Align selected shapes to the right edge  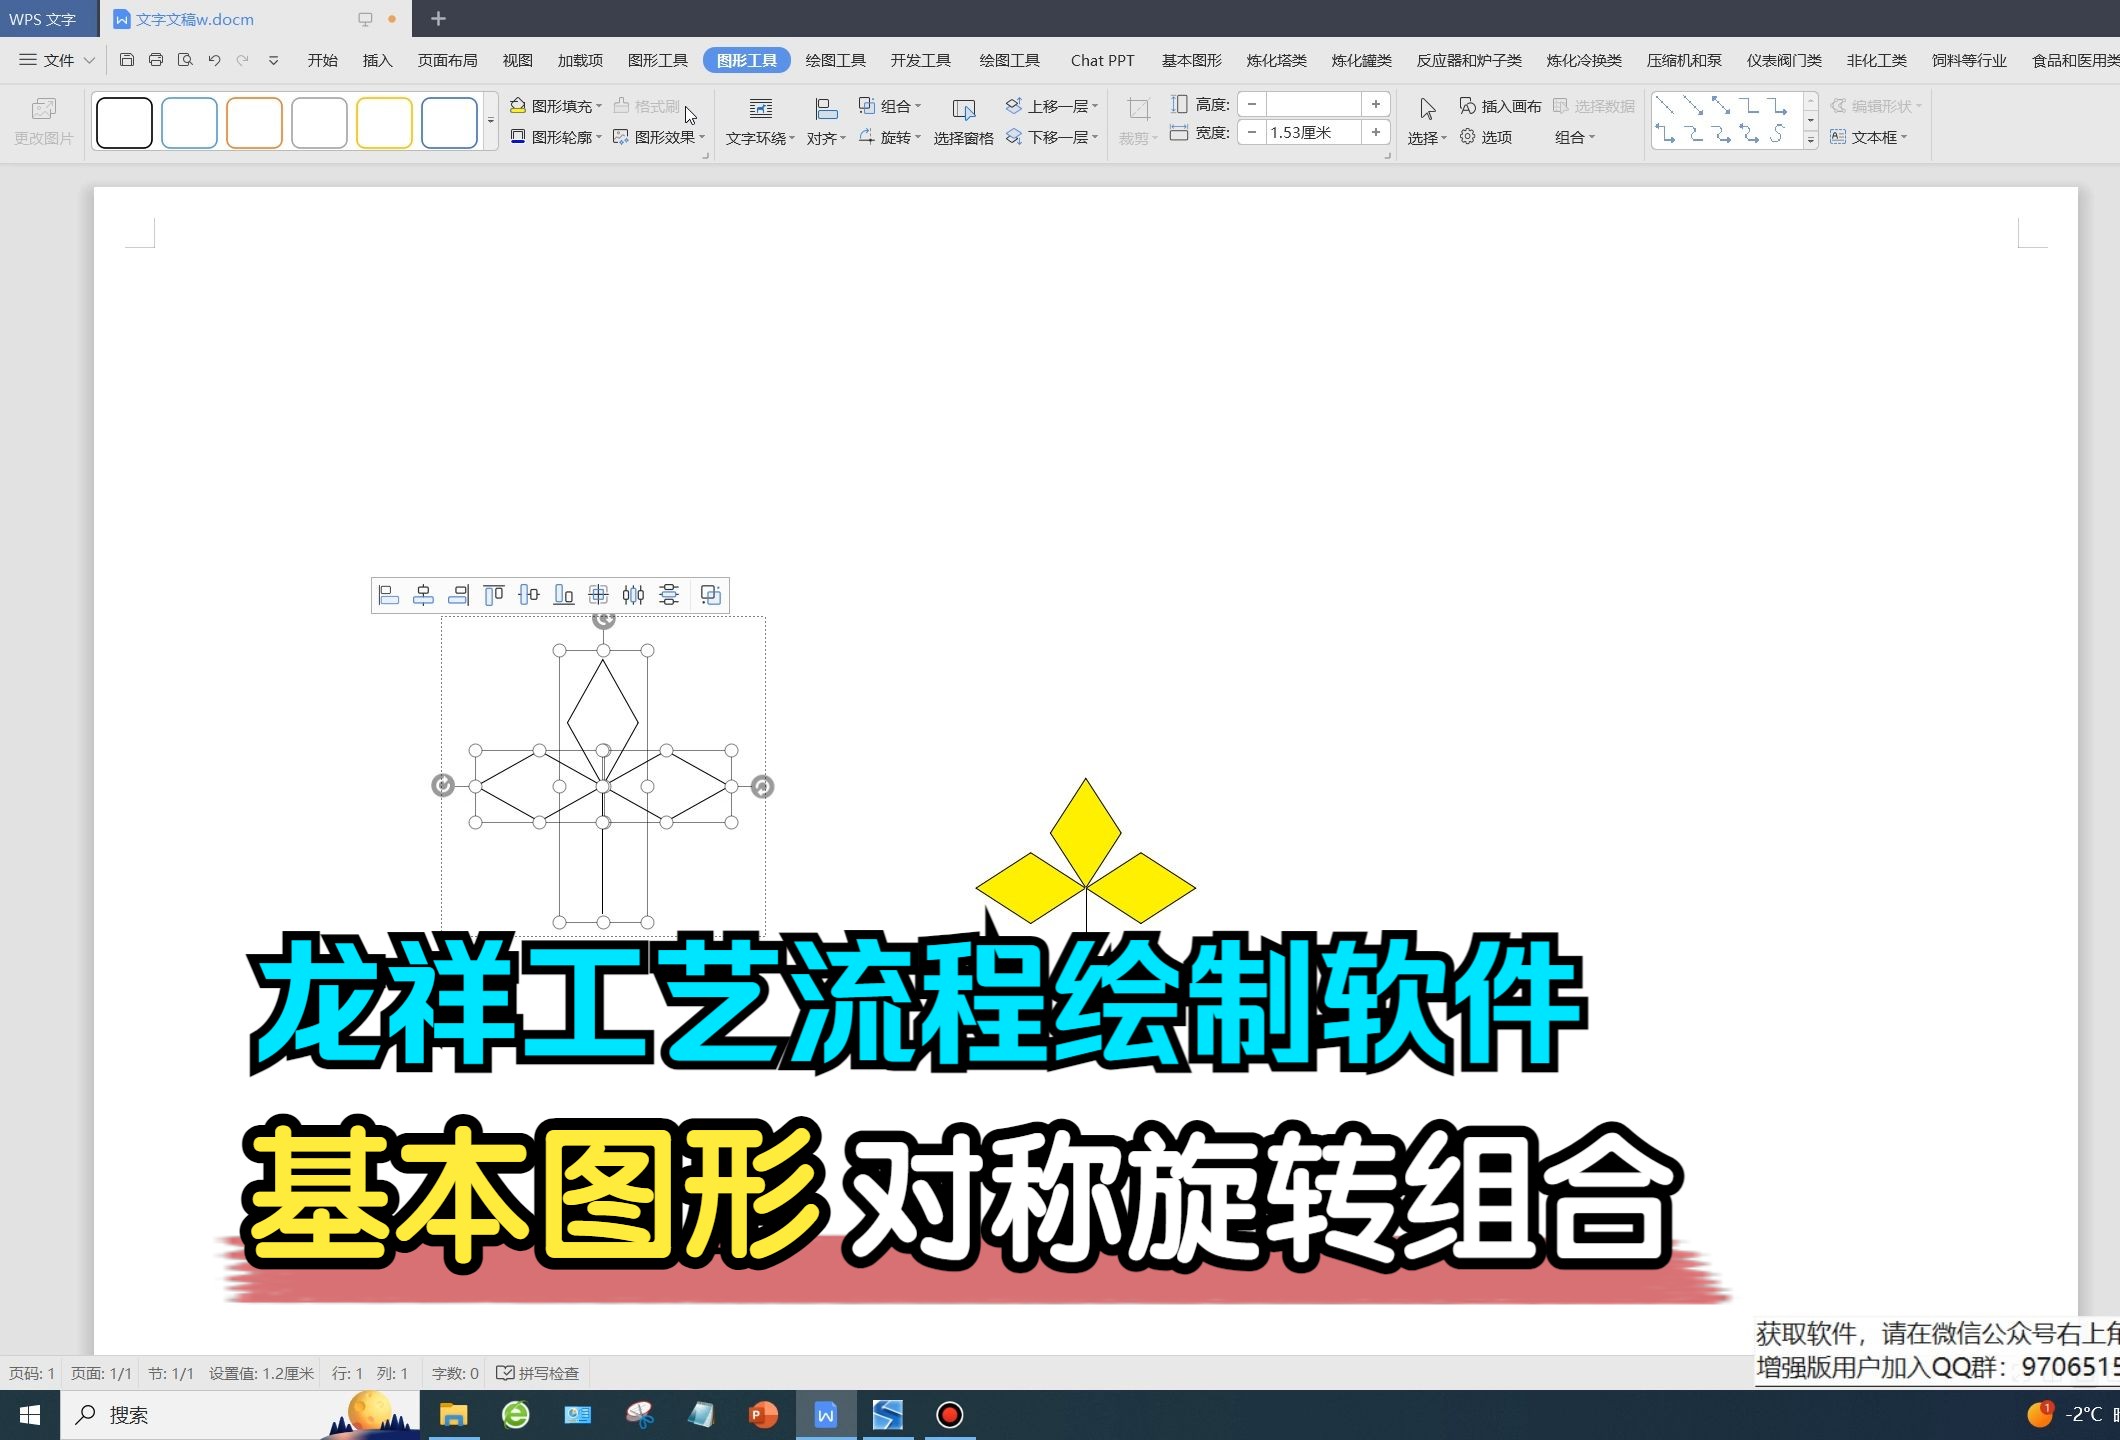coord(459,595)
